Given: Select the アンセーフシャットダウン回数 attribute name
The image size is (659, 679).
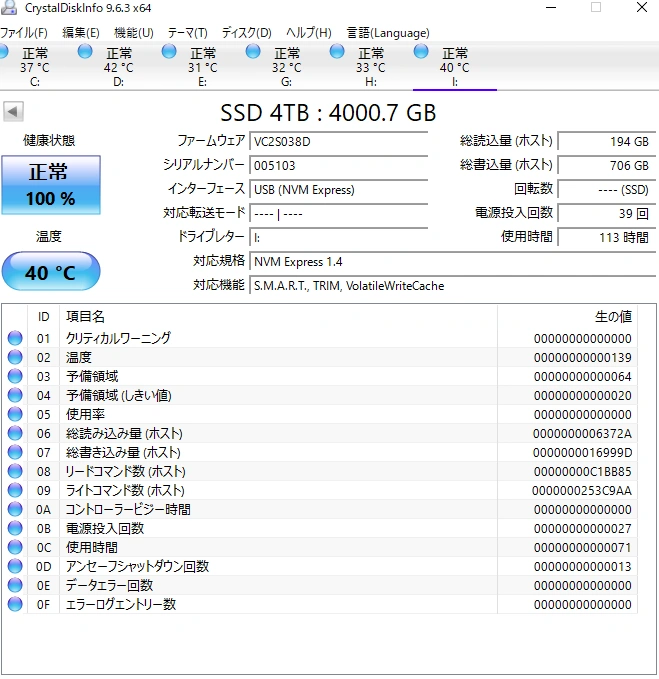Looking at the screenshot, I should [137, 566].
